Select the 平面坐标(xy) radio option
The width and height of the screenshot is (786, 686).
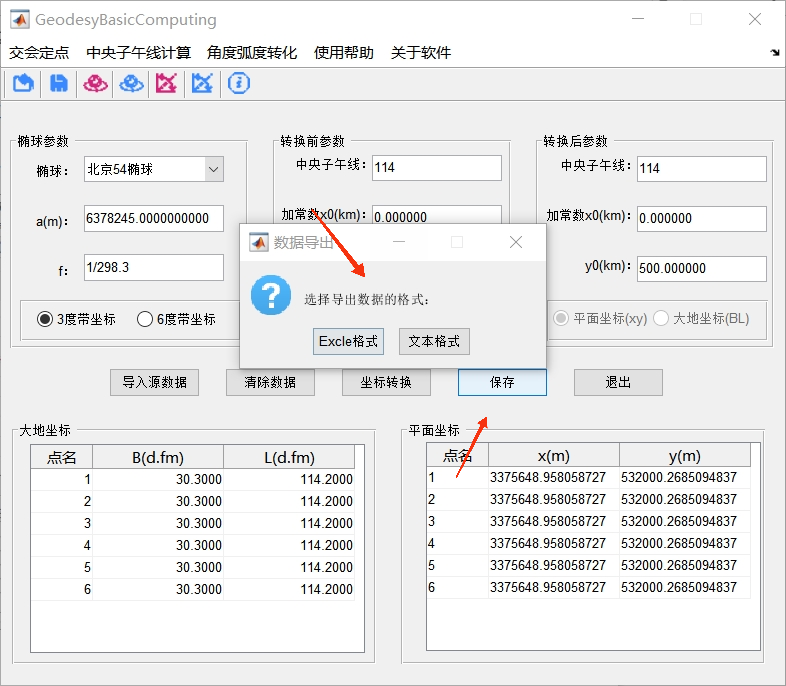[561, 318]
